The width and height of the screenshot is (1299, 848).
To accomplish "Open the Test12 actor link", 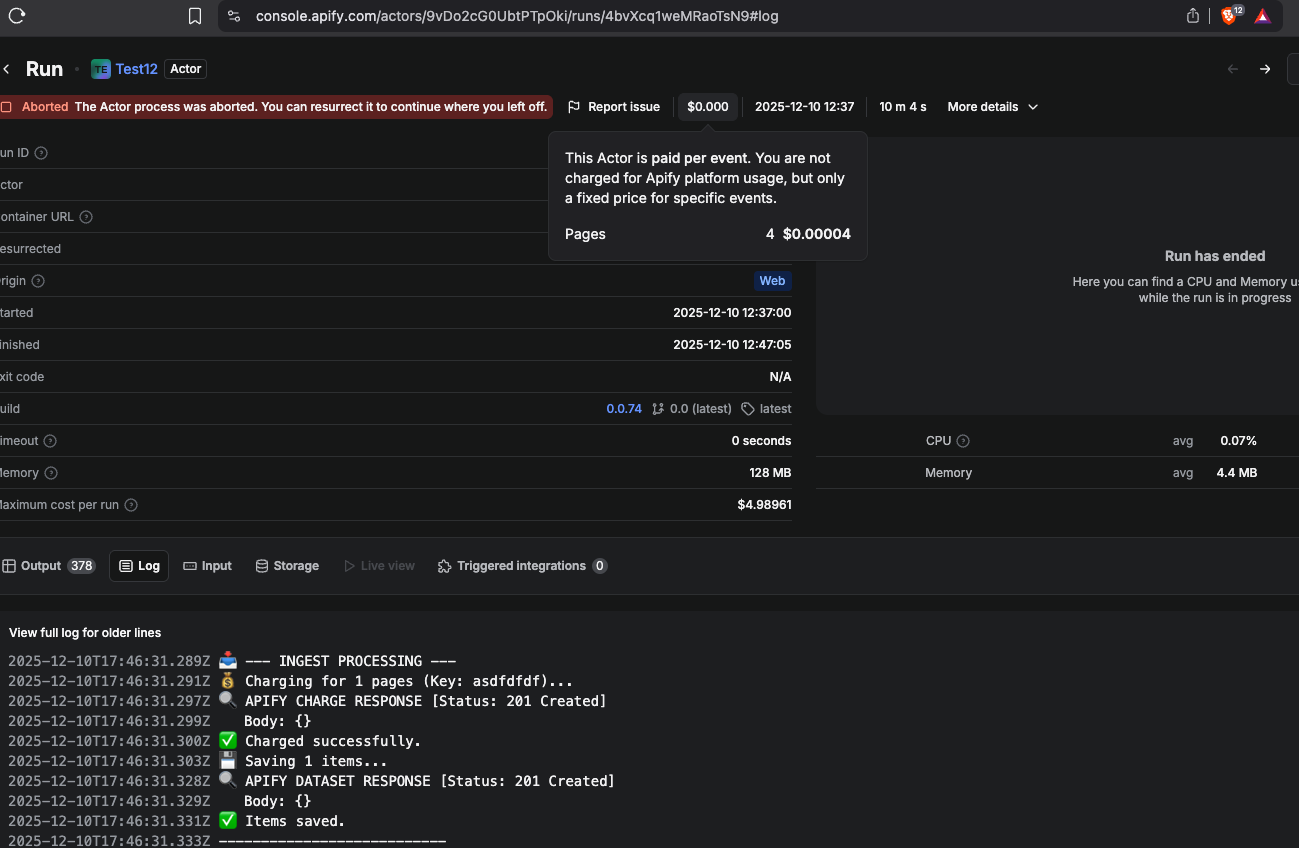I will [x=136, y=69].
